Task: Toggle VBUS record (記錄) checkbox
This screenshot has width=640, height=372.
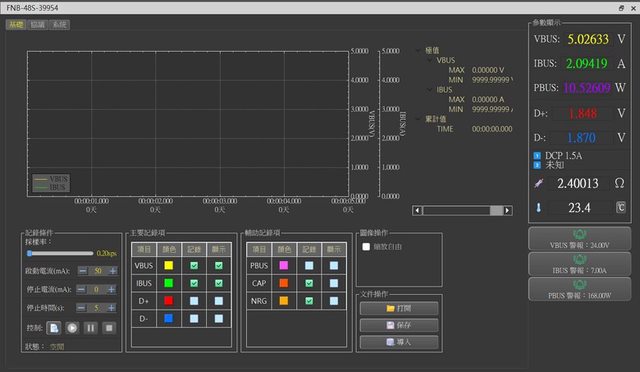Action: [194, 265]
